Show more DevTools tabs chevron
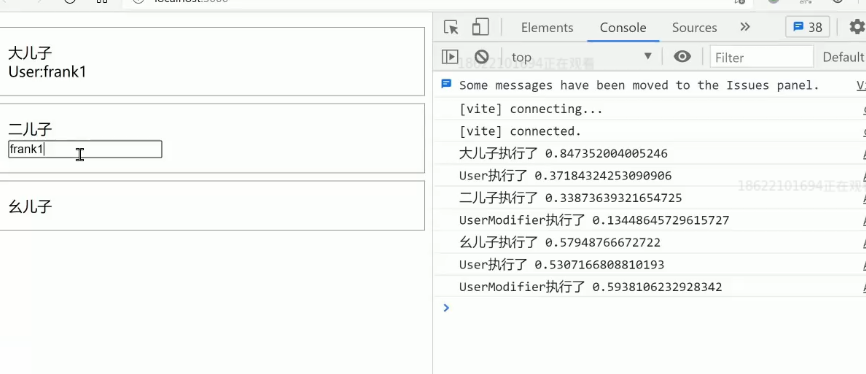This screenshot has height=374, width=866. click(x=745, y=27)
